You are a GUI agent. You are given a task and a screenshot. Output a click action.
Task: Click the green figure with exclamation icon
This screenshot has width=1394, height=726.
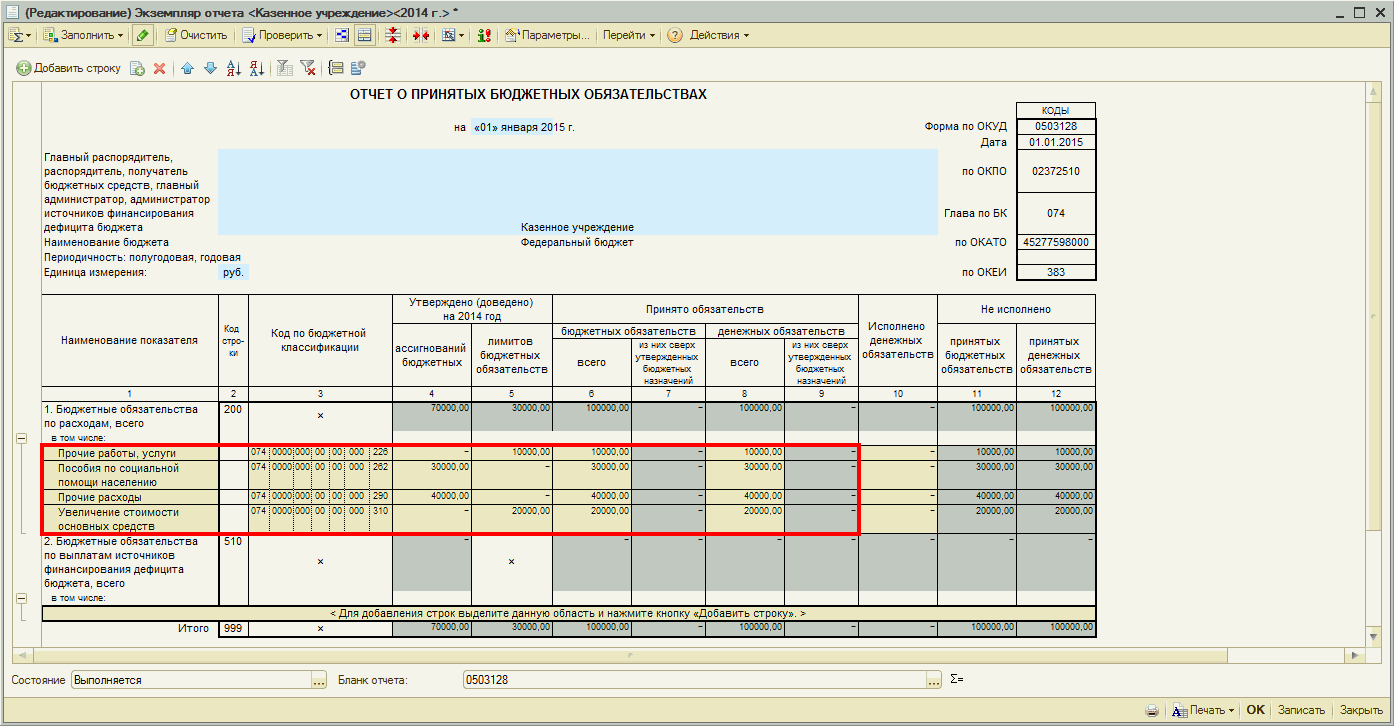coord(484,35)
